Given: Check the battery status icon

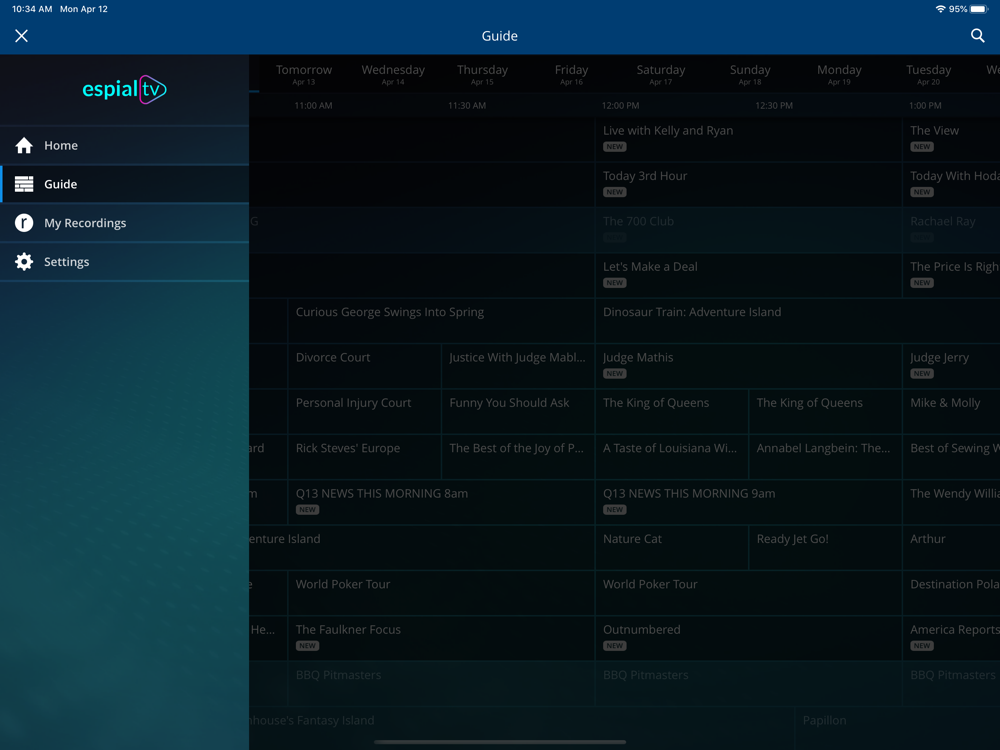Looking at the screenshot, I should tap(979, 9).
